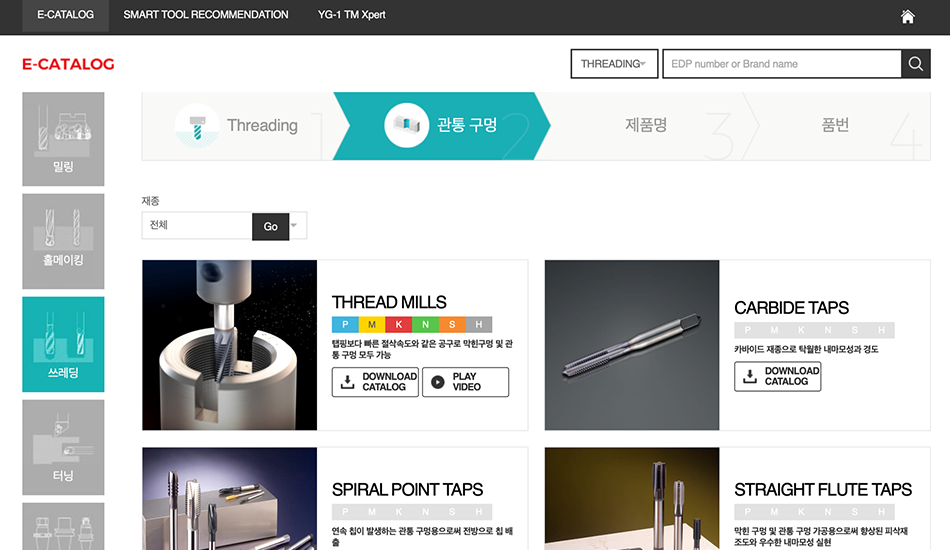Screen dimensions: 950x550
Task: Open the 밀링 (Milling) sidebar category
Action: click(x=63, y=139)
